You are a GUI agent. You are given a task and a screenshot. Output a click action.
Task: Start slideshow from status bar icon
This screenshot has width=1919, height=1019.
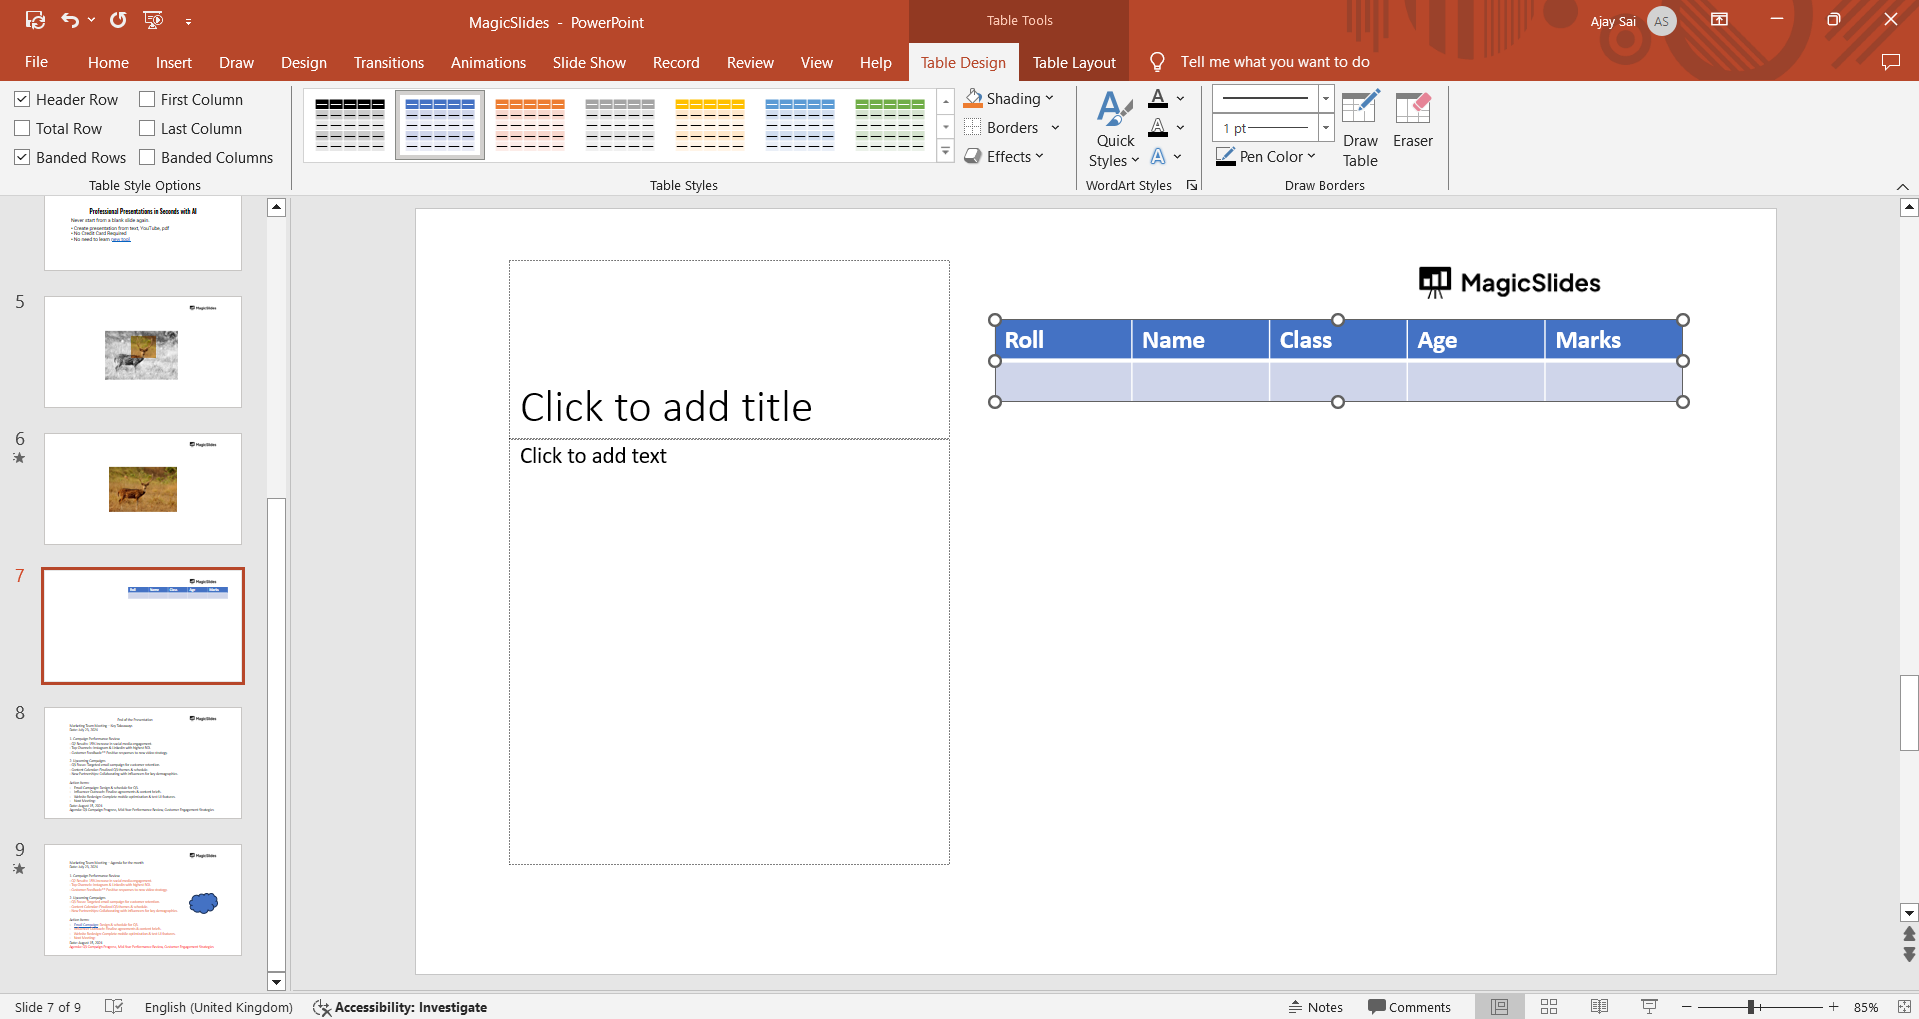tap(1649, 1007)
